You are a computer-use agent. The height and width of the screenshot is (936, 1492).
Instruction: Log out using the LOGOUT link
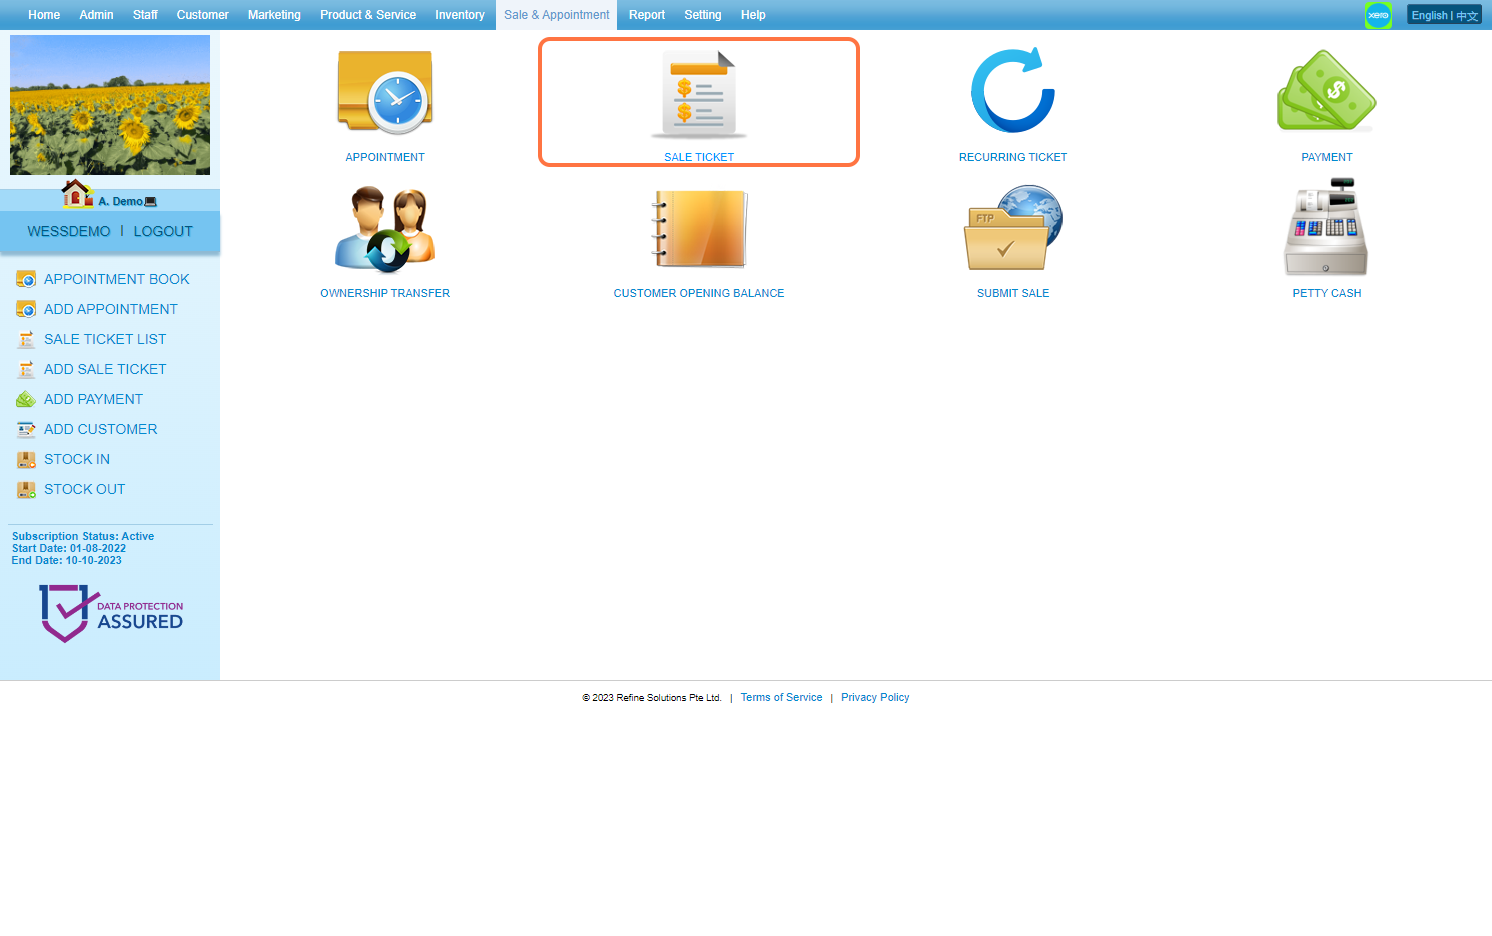tap(163, 231)
